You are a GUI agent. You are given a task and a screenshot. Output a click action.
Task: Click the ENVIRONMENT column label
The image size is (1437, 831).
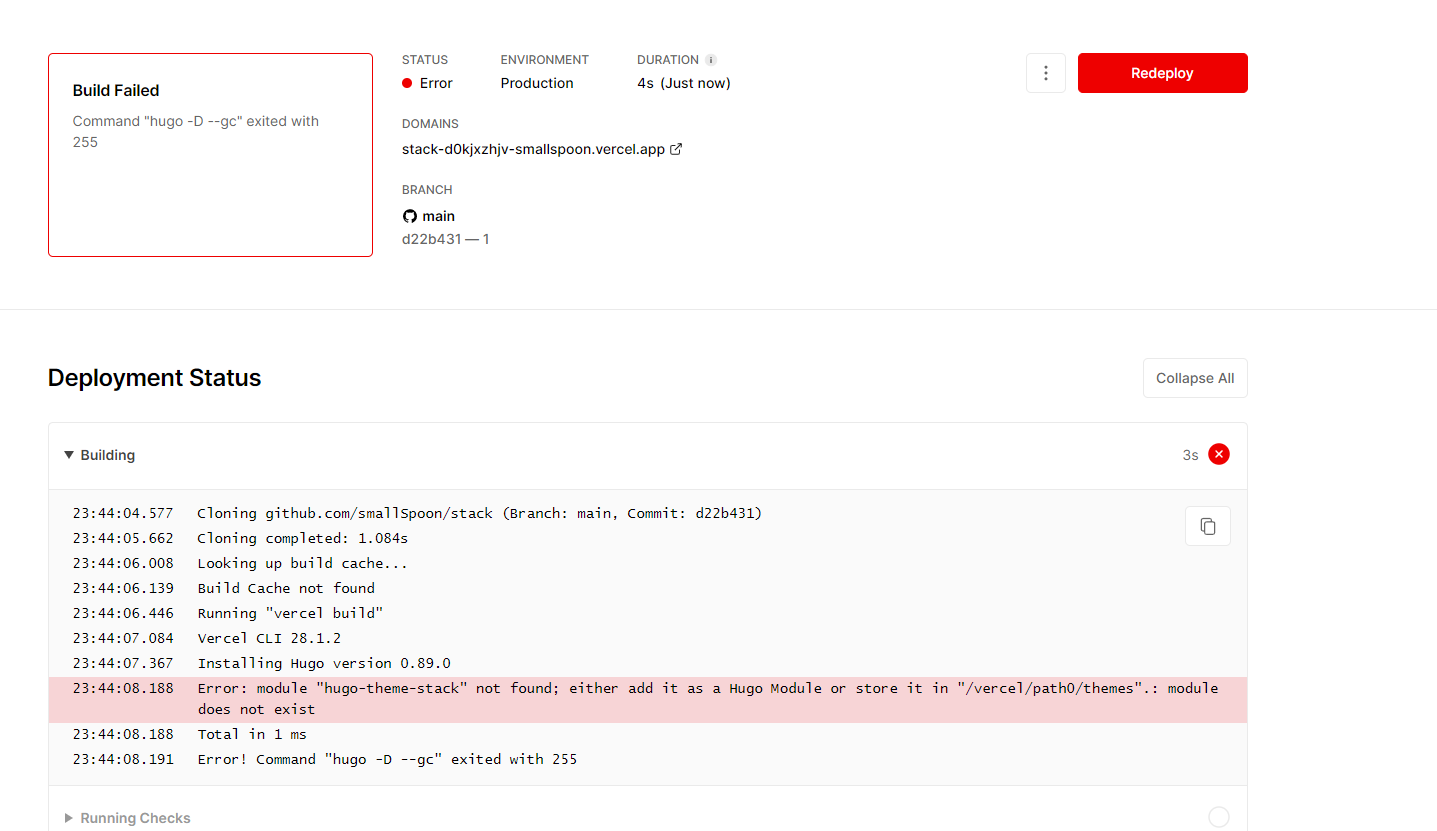click(545, 60)
